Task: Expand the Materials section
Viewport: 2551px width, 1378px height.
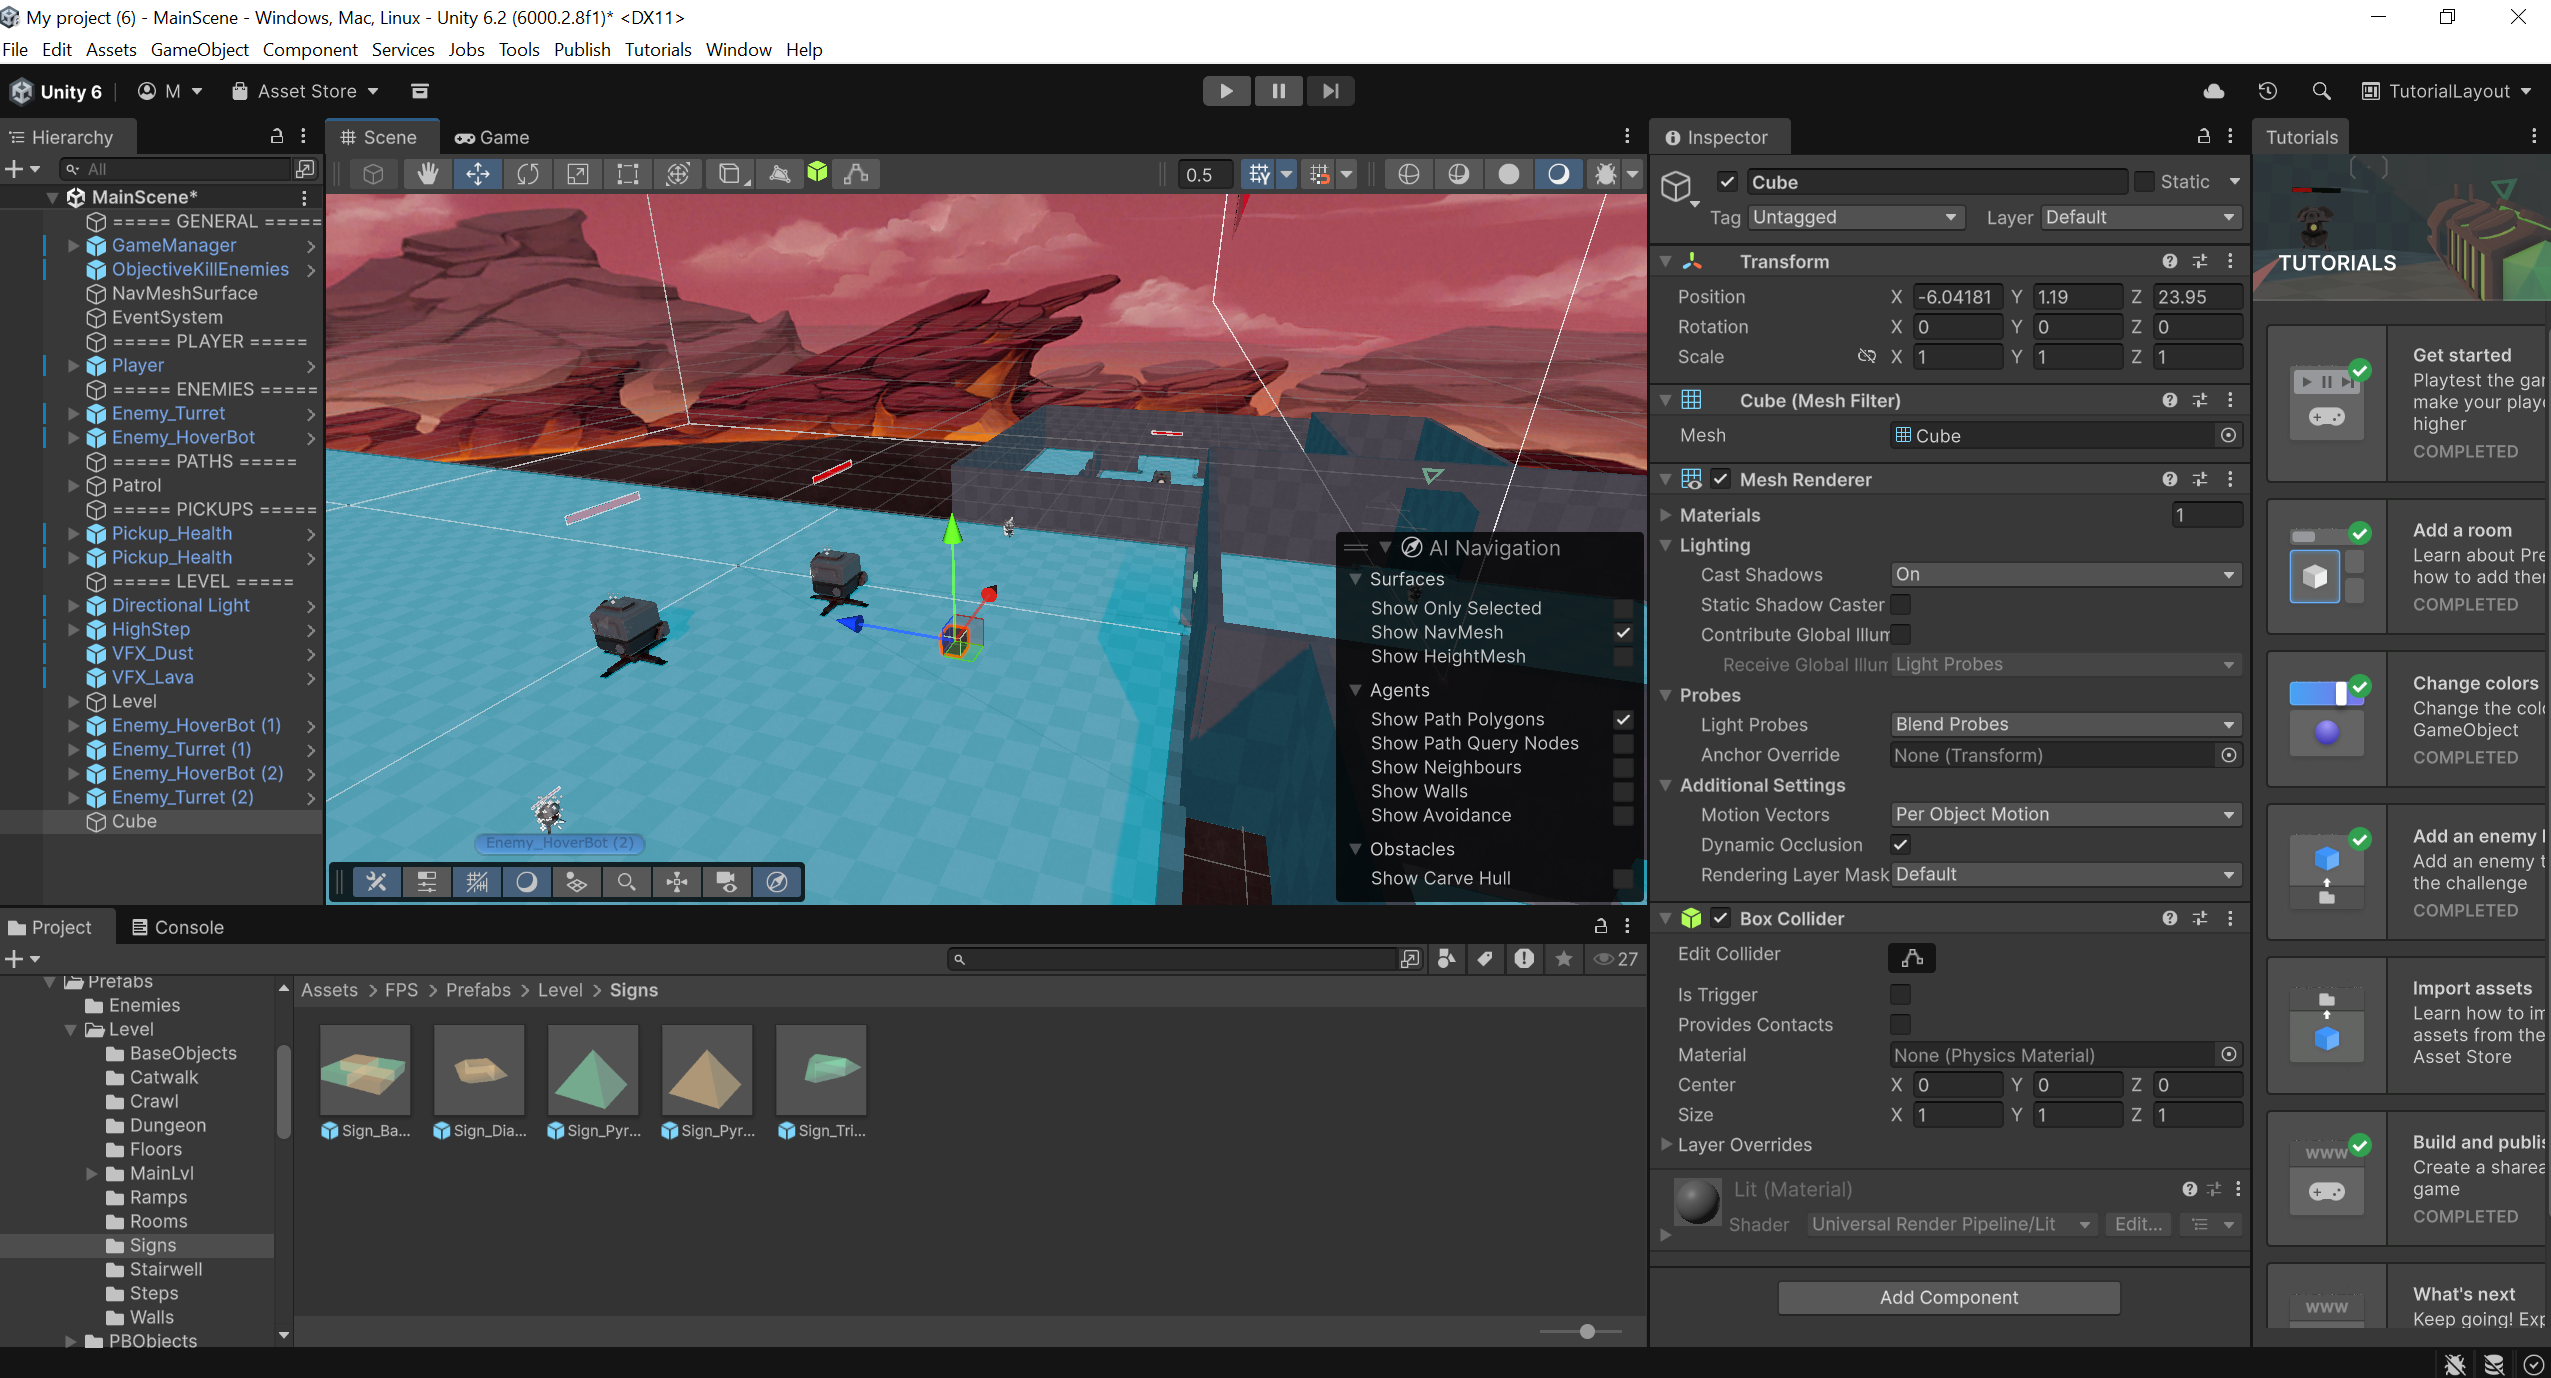Action: tap(1665, 515)
